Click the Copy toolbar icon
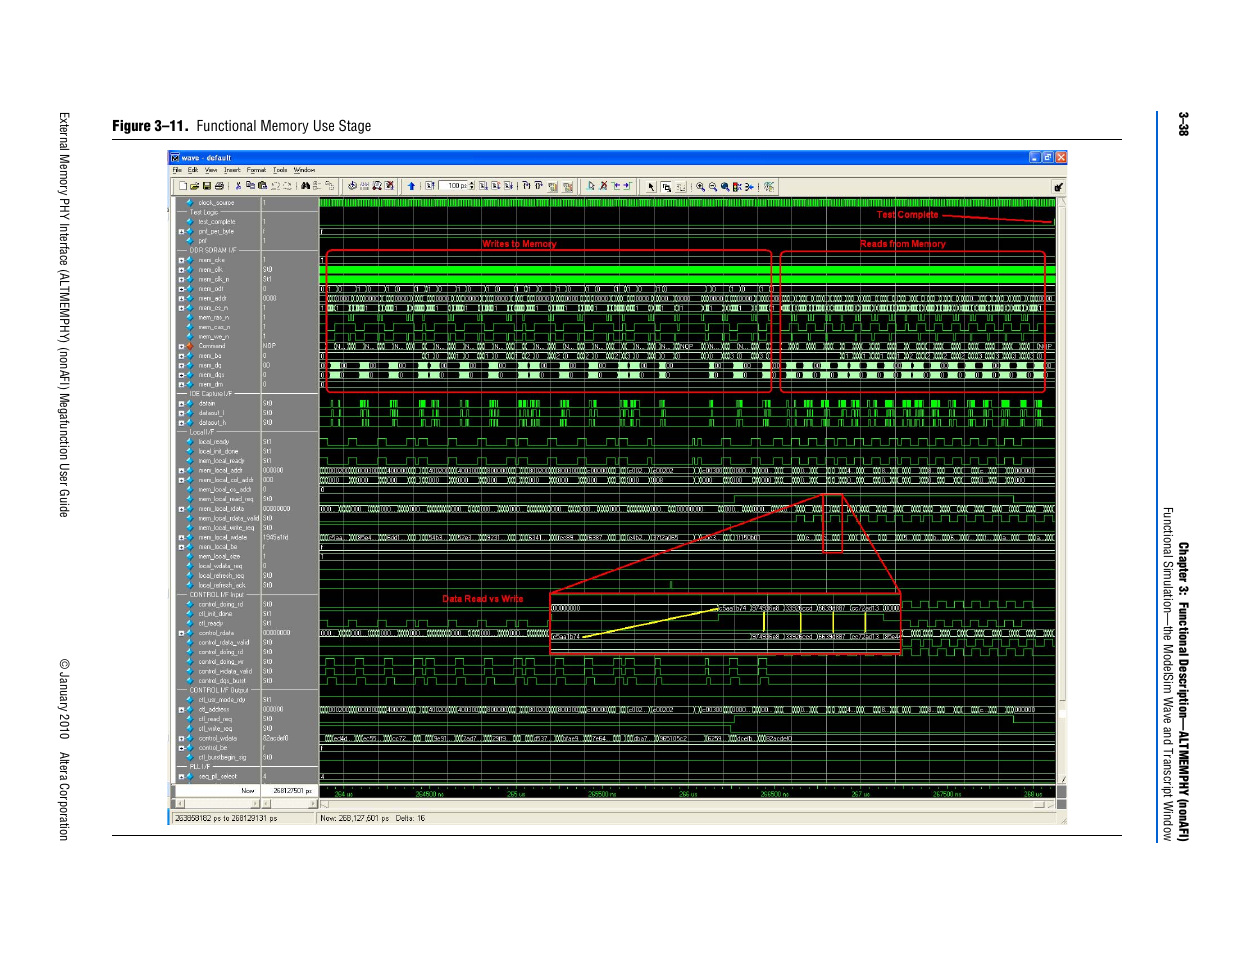The width and height of the screenshot is (1235, 954). click(x=250, y=186)
